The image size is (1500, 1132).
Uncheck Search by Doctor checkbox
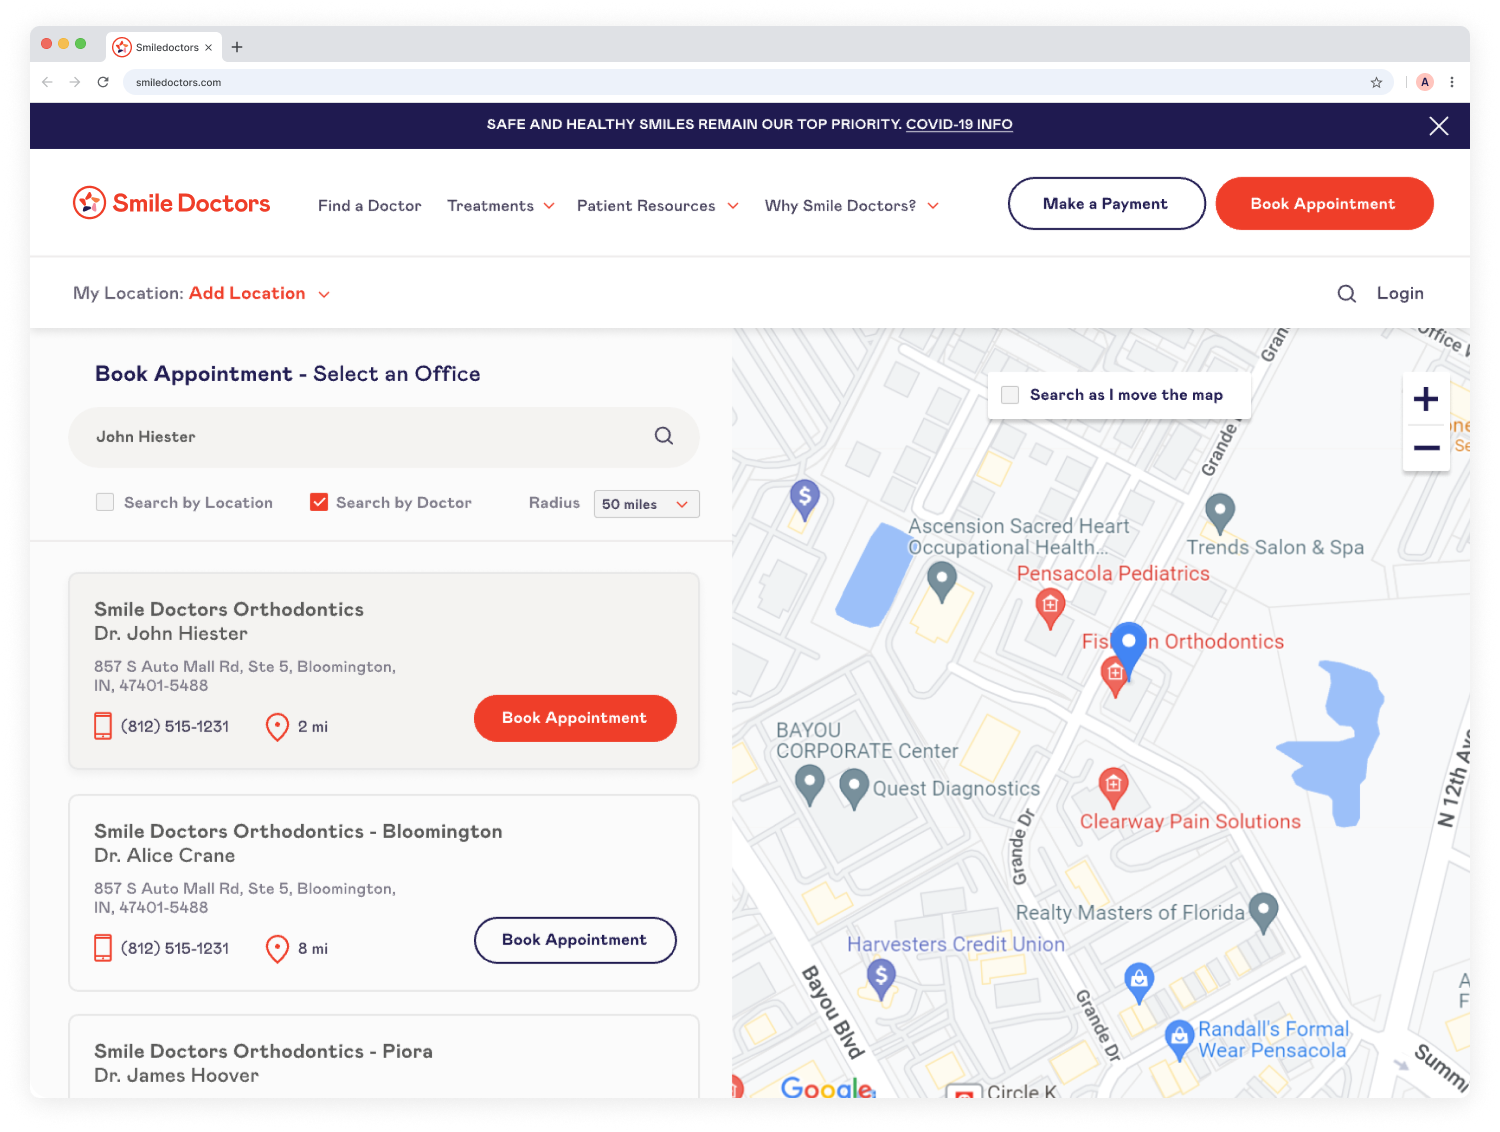pos(319,502)
